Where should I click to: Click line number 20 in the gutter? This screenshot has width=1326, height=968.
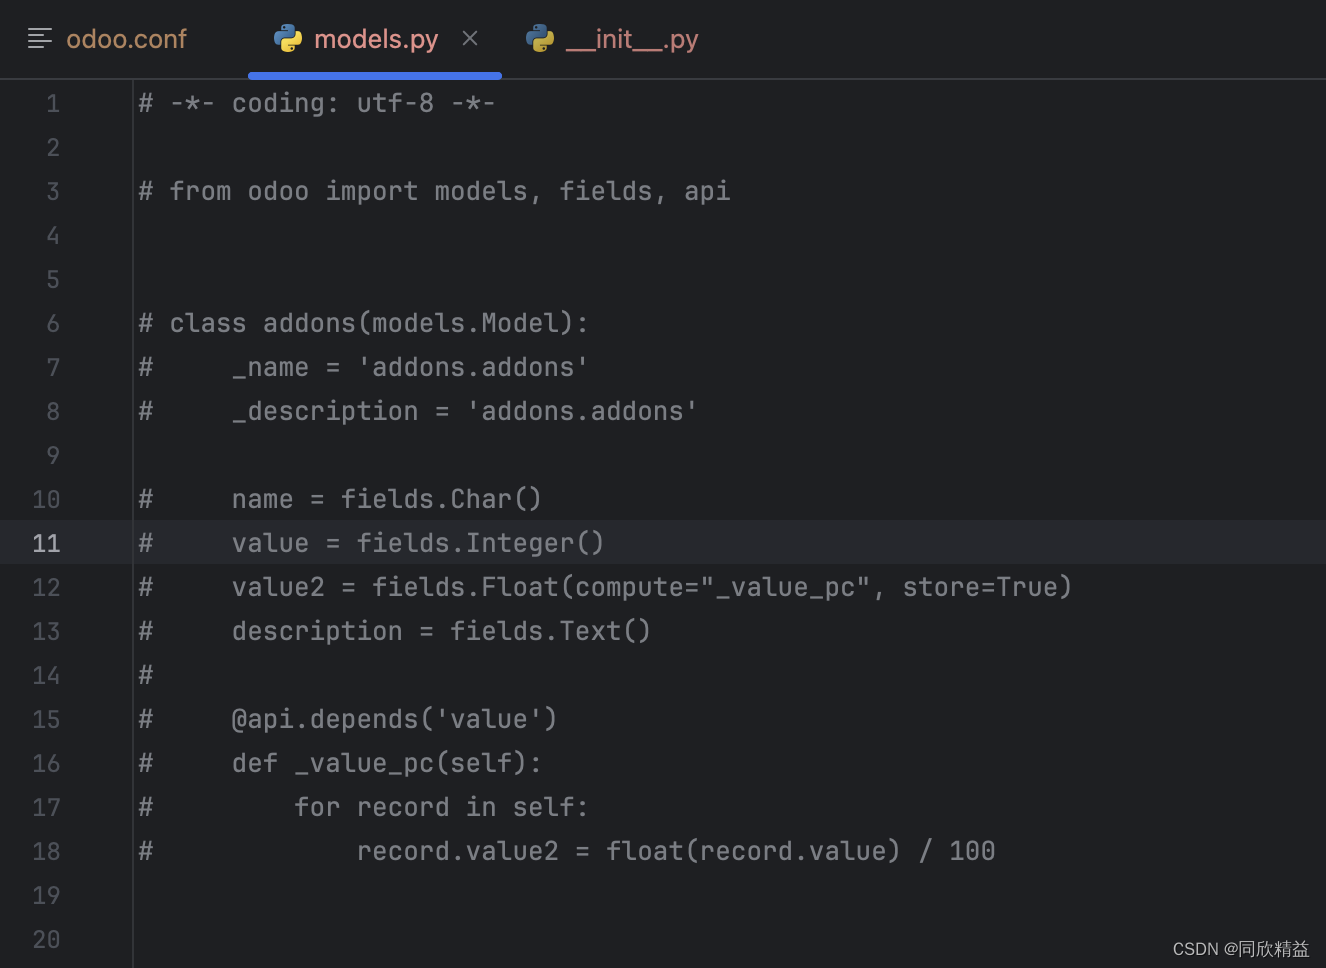(46, 939)
